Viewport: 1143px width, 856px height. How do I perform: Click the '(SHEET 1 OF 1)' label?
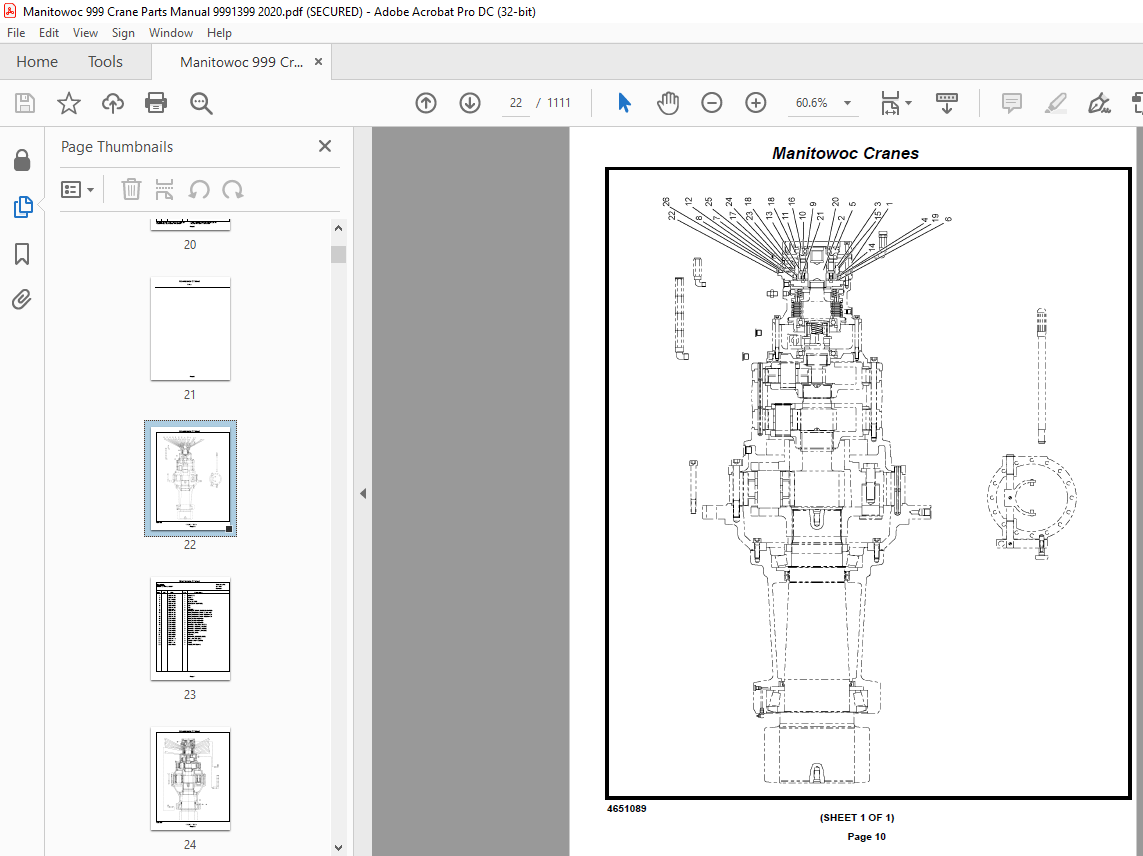pos(857,817)
